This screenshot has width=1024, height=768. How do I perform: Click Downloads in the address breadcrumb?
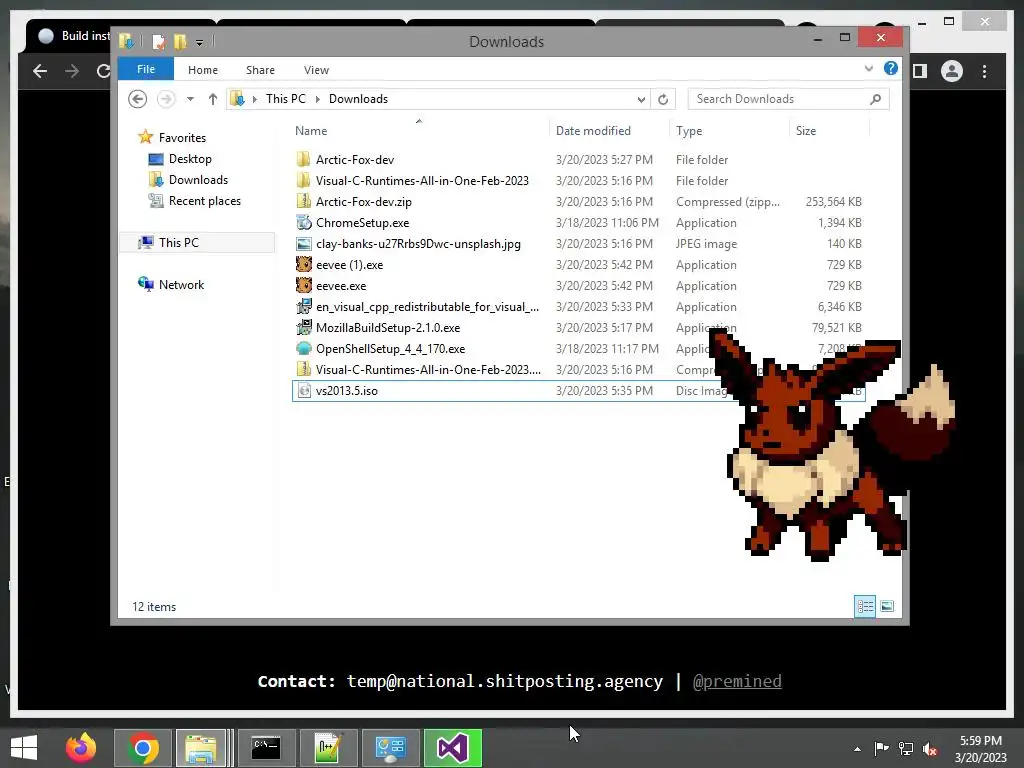[x=358, y=99]
